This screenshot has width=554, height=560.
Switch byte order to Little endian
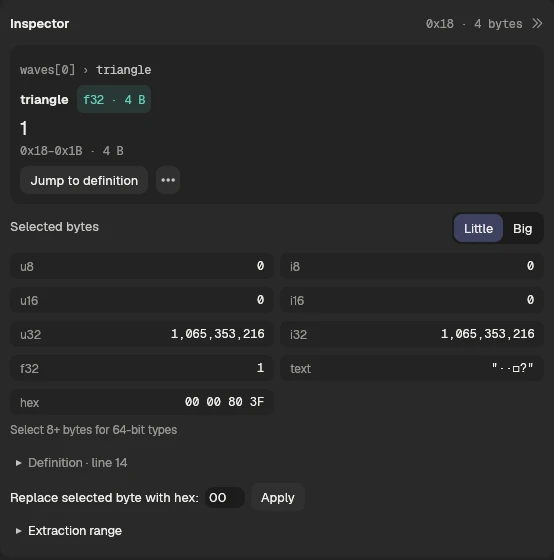coord(478,228)
